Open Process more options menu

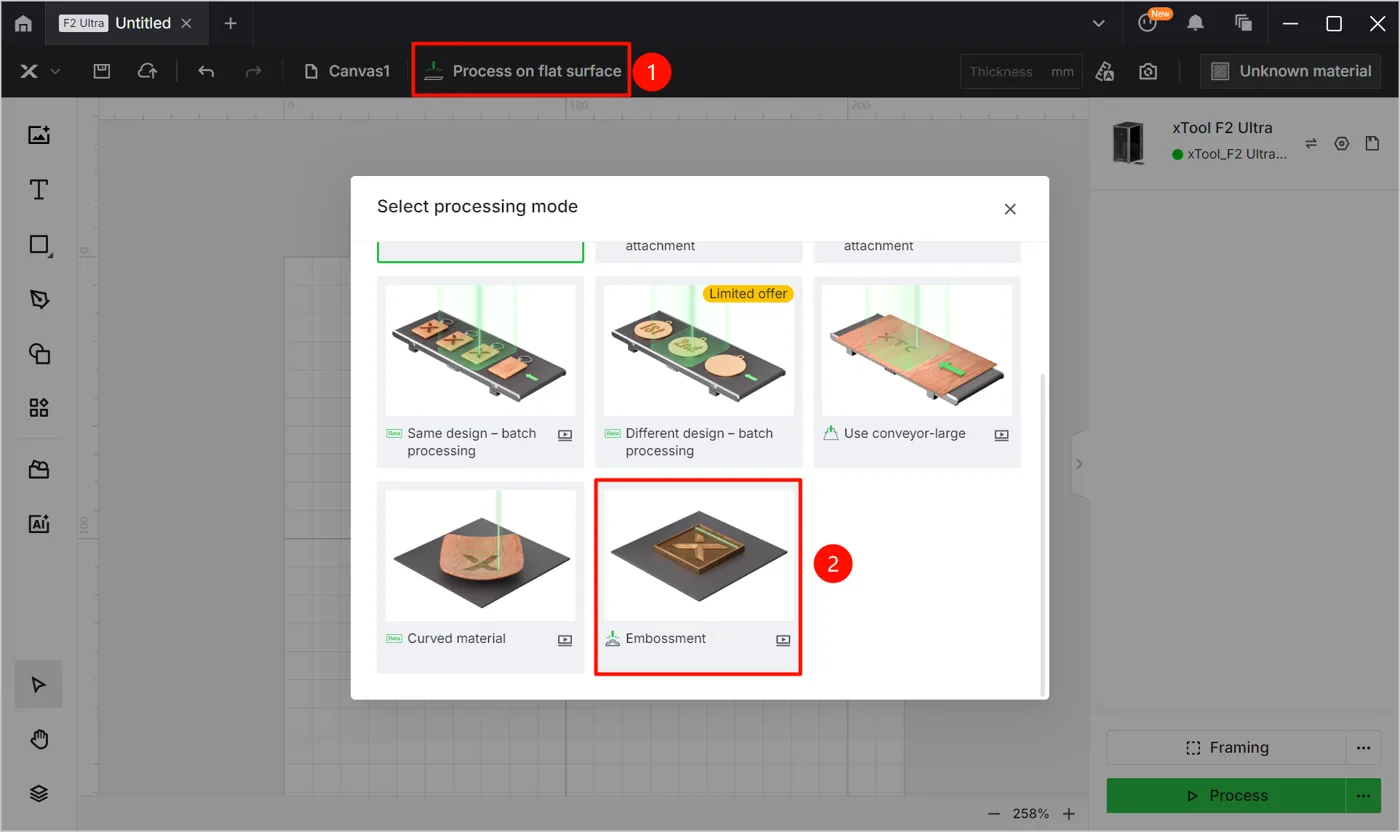(x=1362, y=795)
